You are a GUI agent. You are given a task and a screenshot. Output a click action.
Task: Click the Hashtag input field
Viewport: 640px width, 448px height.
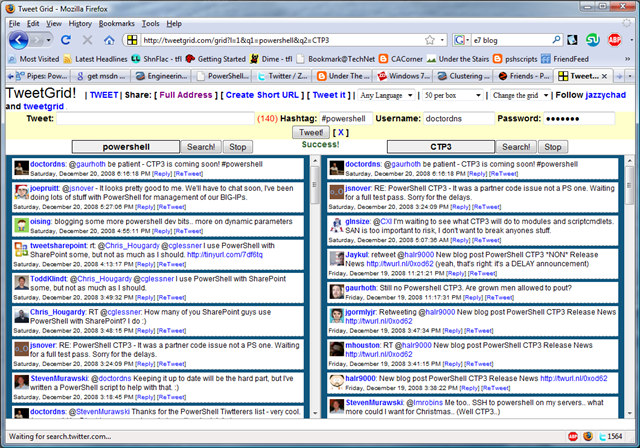coord(346,119)
